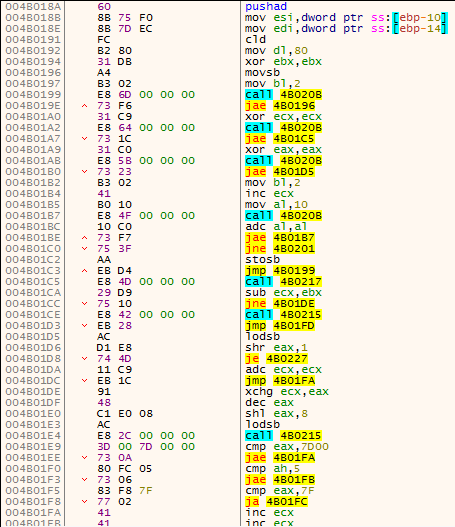
Task: Select xor ebx,ebx instruction
Action: pyautogui.click(x=283, y=62)
